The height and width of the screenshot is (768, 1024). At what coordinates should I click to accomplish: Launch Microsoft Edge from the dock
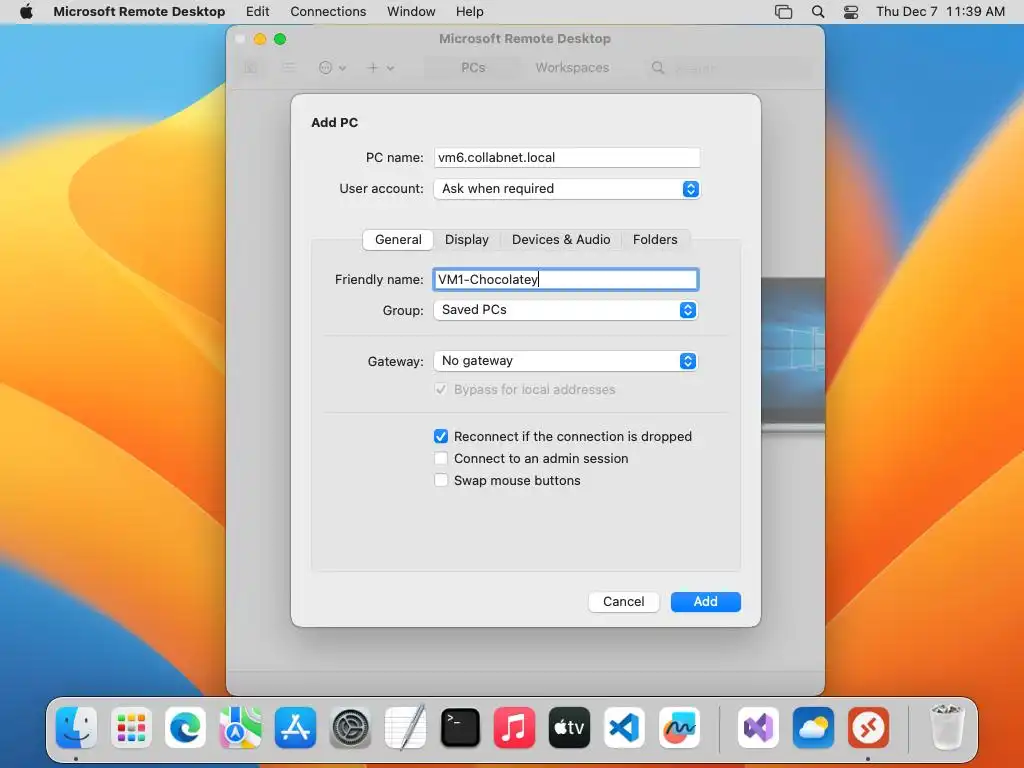(x=185, y=727)
